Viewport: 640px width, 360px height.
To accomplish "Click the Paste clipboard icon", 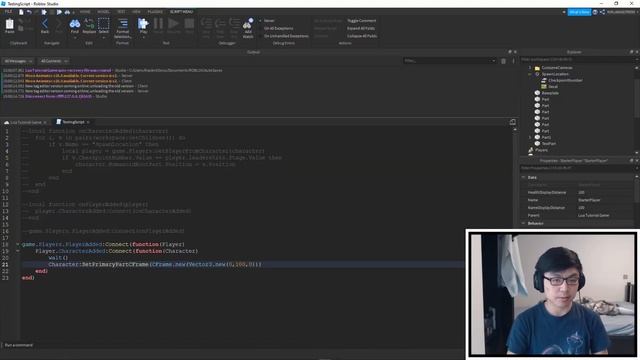I will tap(9, 24).
